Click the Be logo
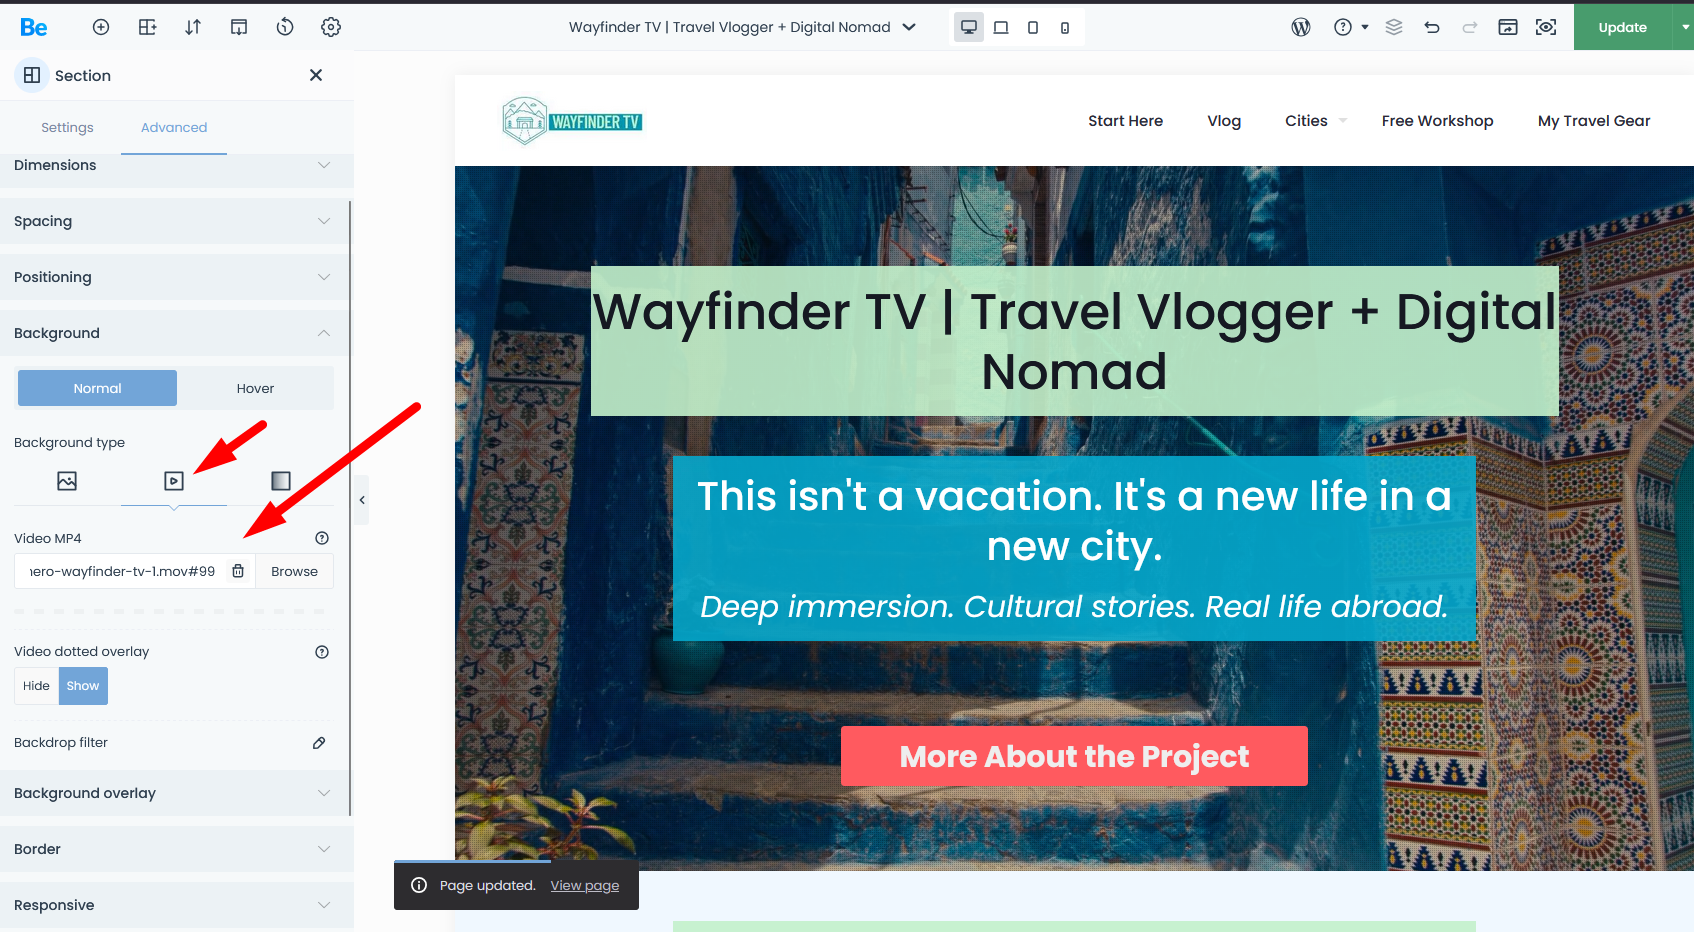 [x=34, y=27]
